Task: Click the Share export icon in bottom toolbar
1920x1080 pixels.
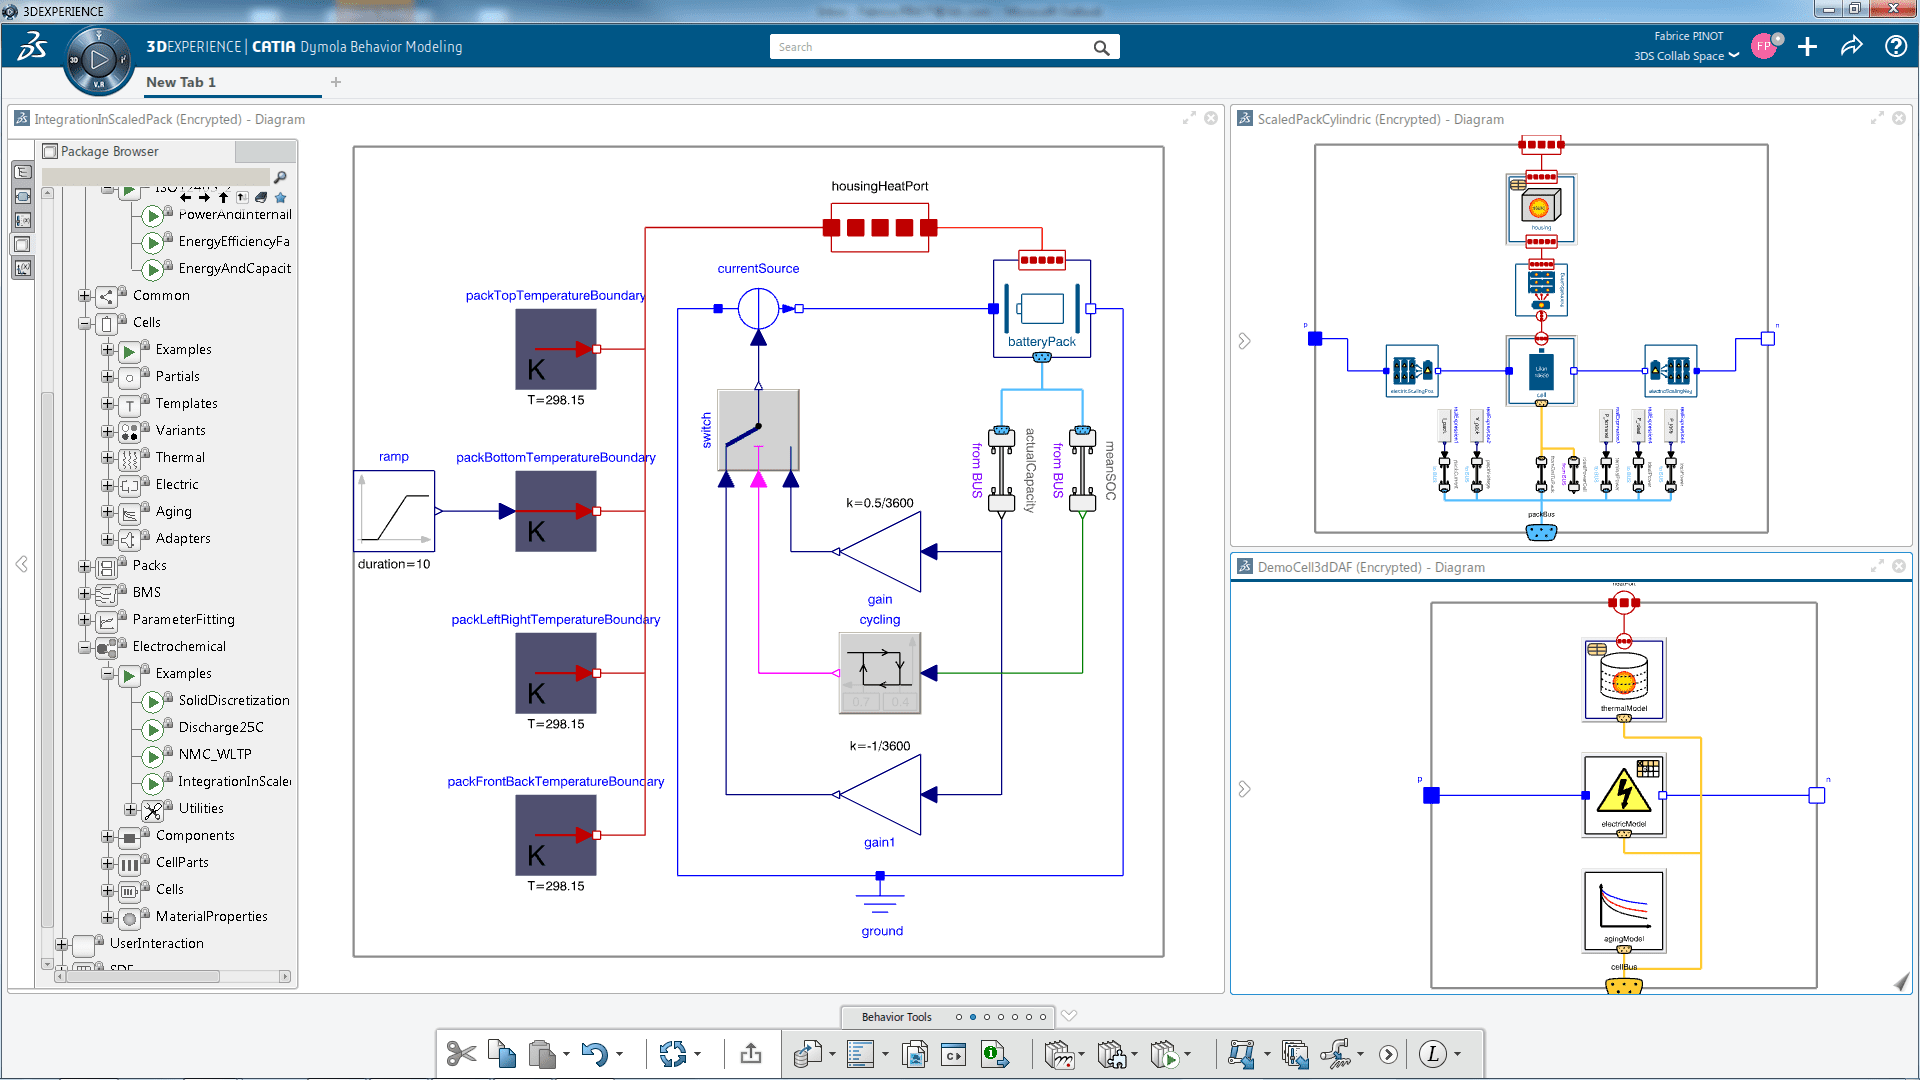Action: [x=751, y=1054]
